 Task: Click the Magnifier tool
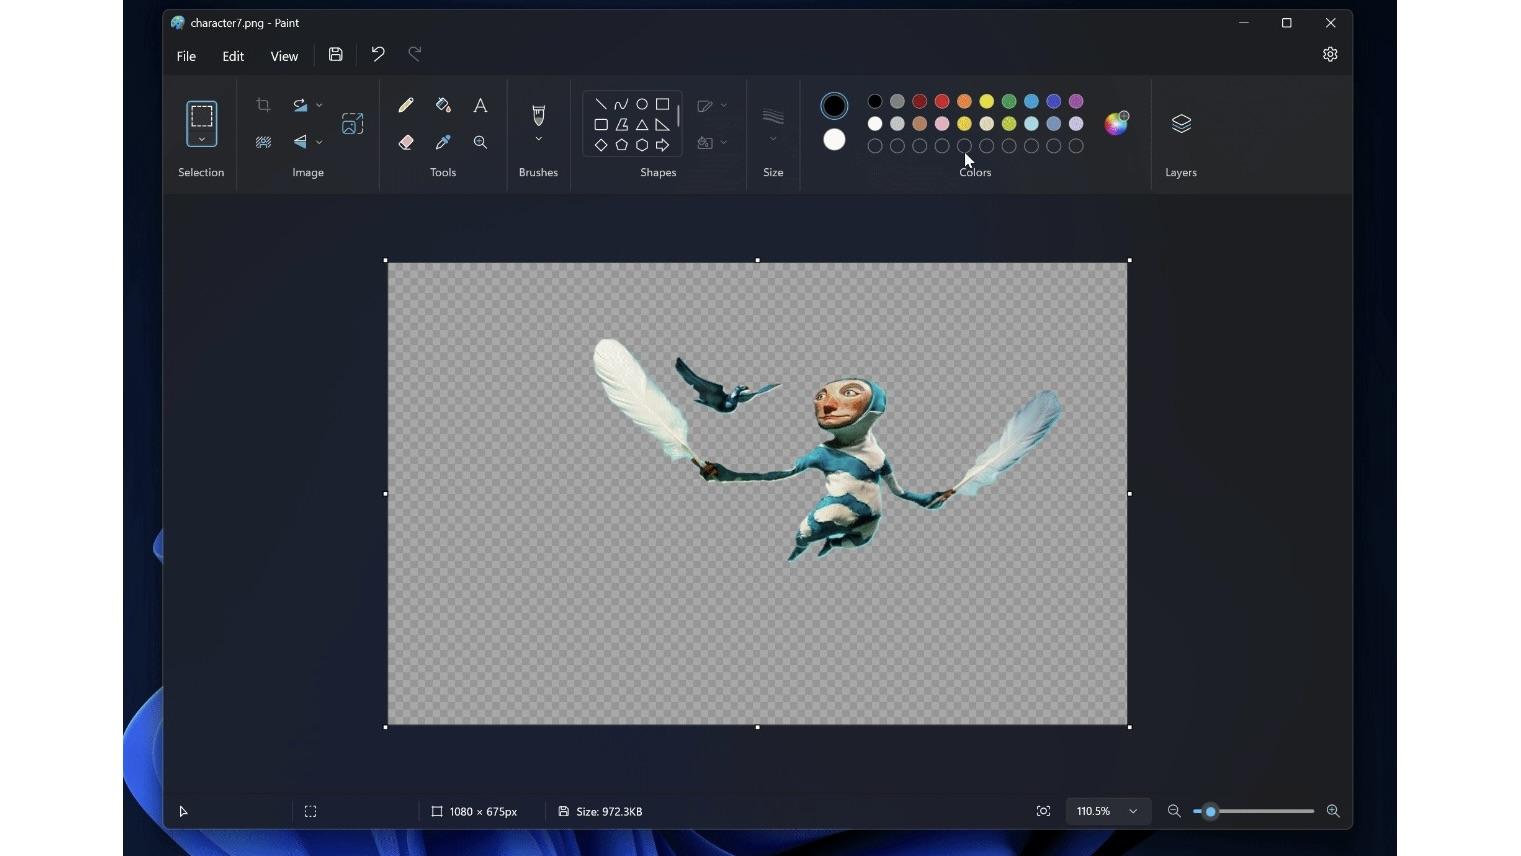click(480, 143)
